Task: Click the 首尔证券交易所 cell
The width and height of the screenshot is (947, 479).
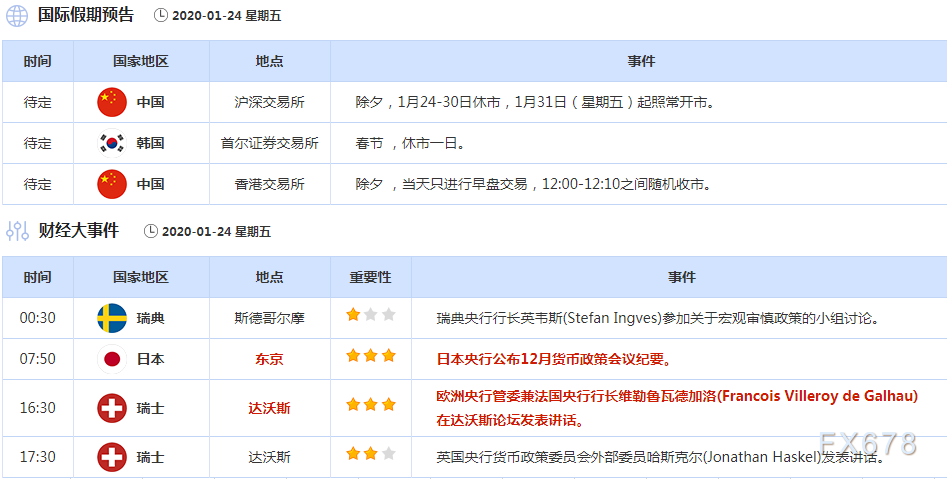Action: pos(269,143)
